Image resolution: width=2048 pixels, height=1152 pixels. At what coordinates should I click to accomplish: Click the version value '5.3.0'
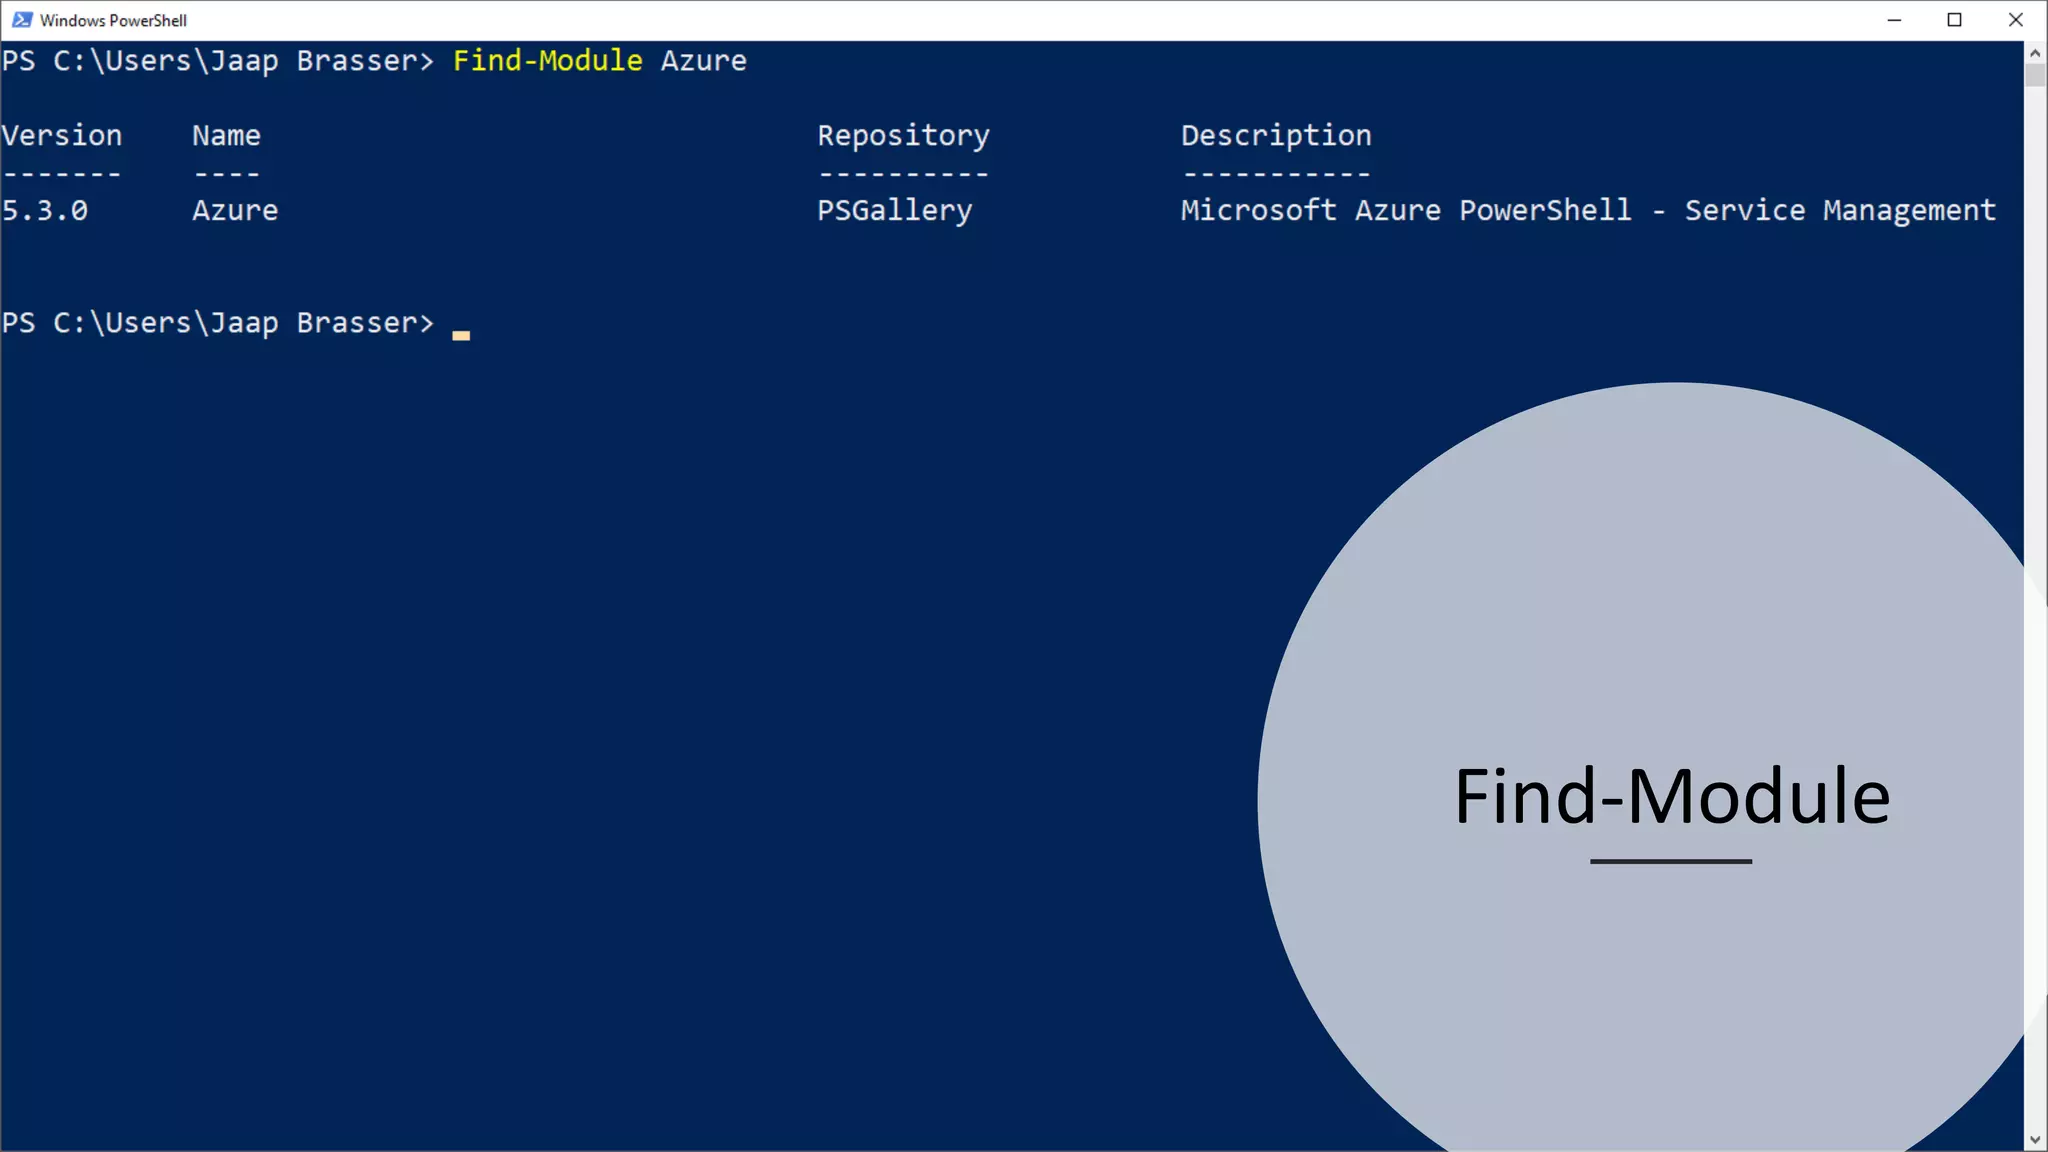pos(45,211)
